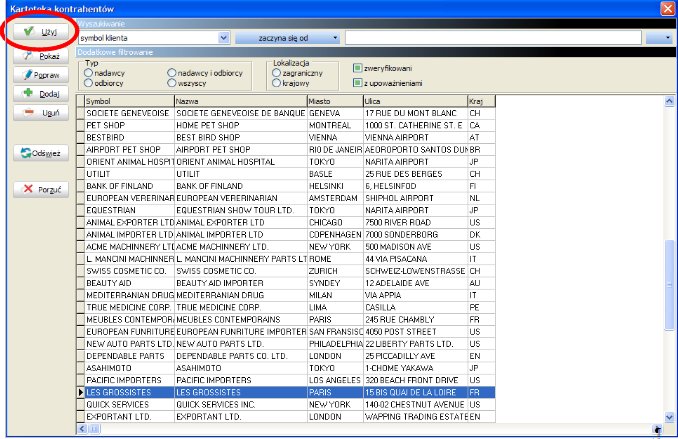Select the LOS ANGELES city cell
This screenshot has width=678, height=439.
[x=335, y=380]
